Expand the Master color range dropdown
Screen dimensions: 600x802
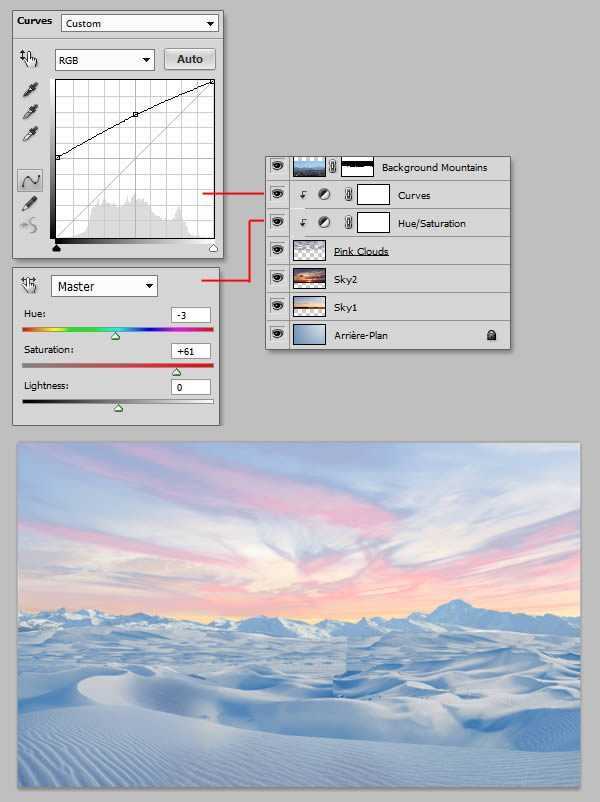(104, 287)
